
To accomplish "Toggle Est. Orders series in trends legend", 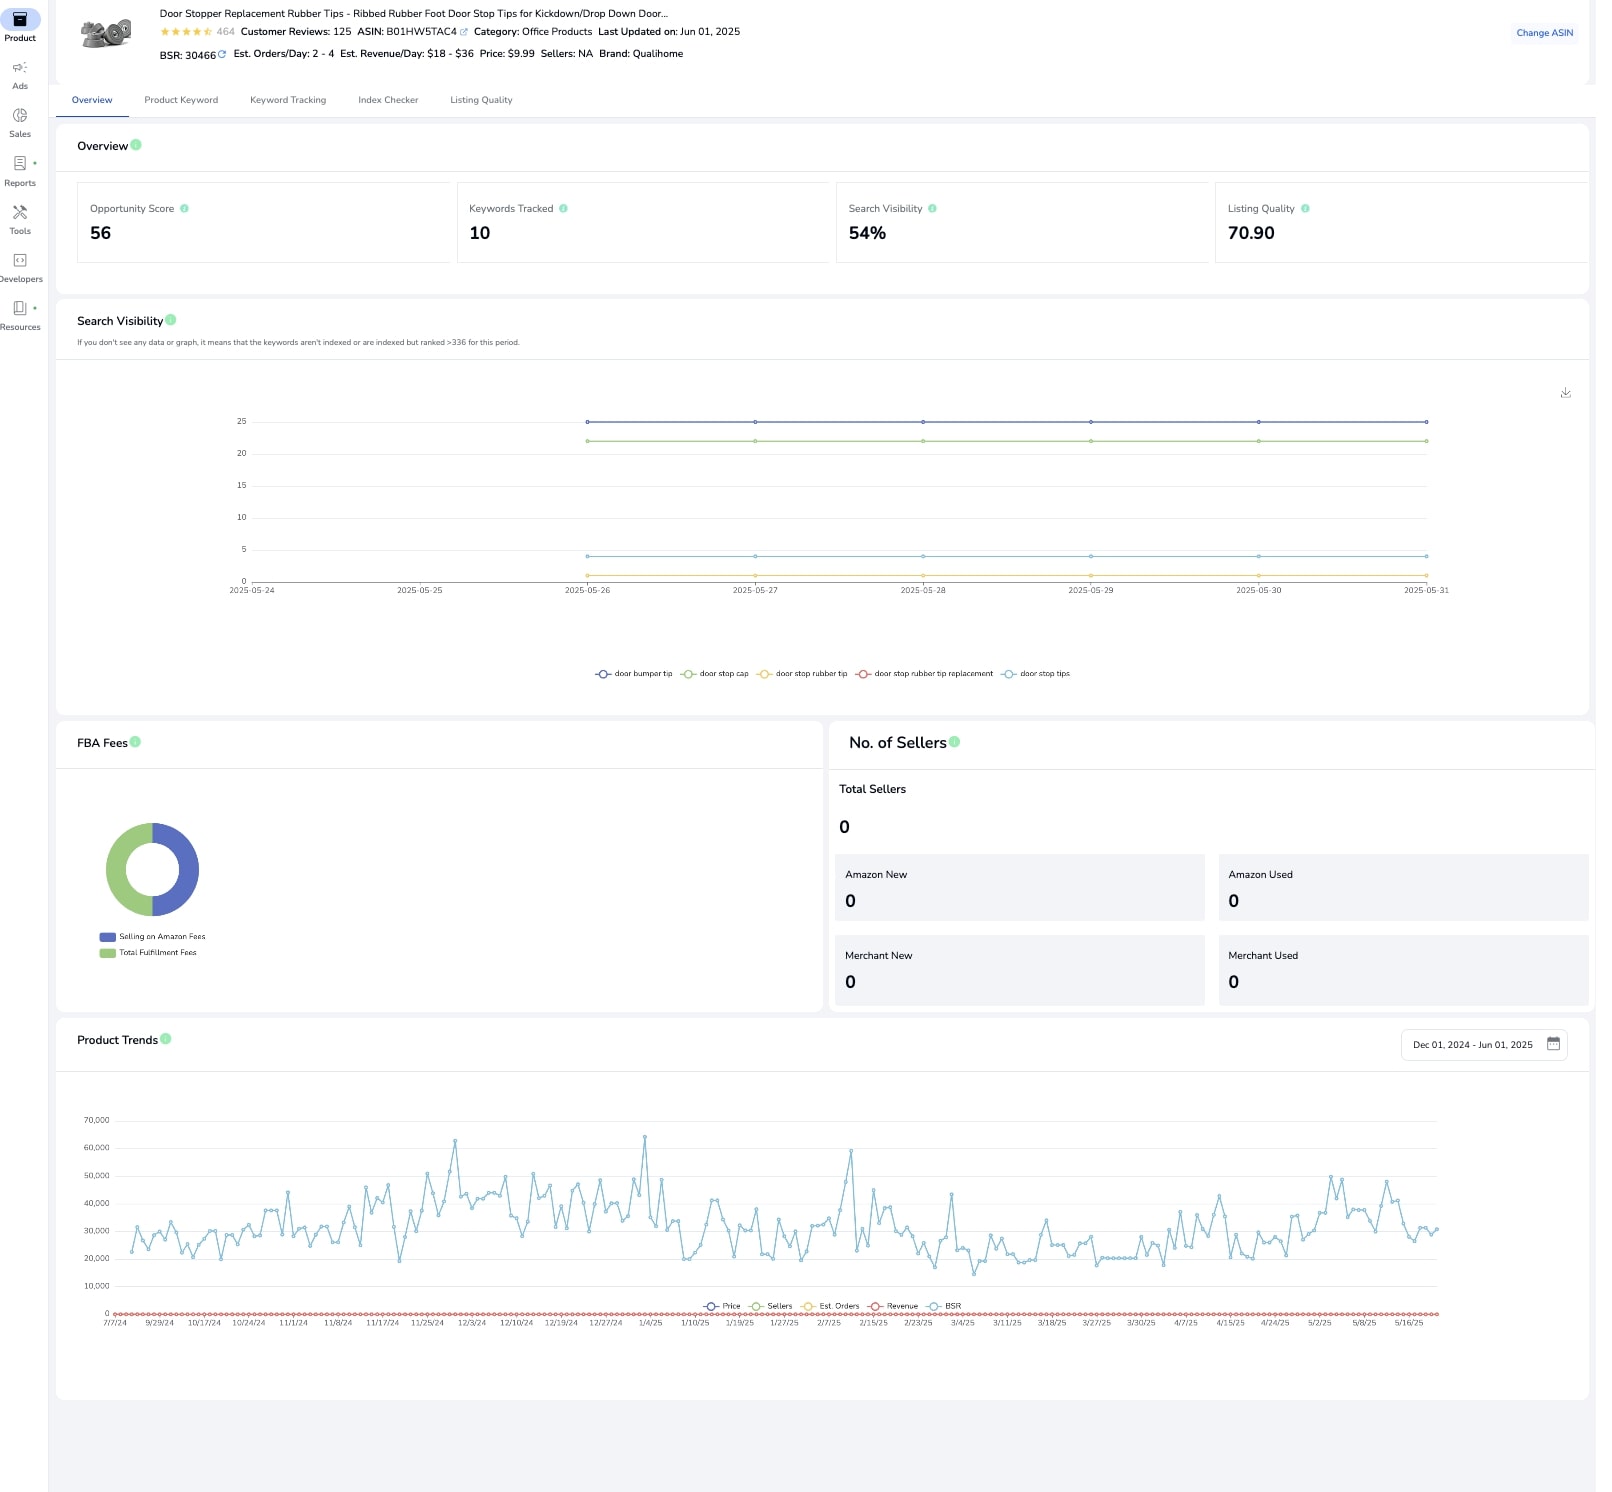I will click(830, 1306).
